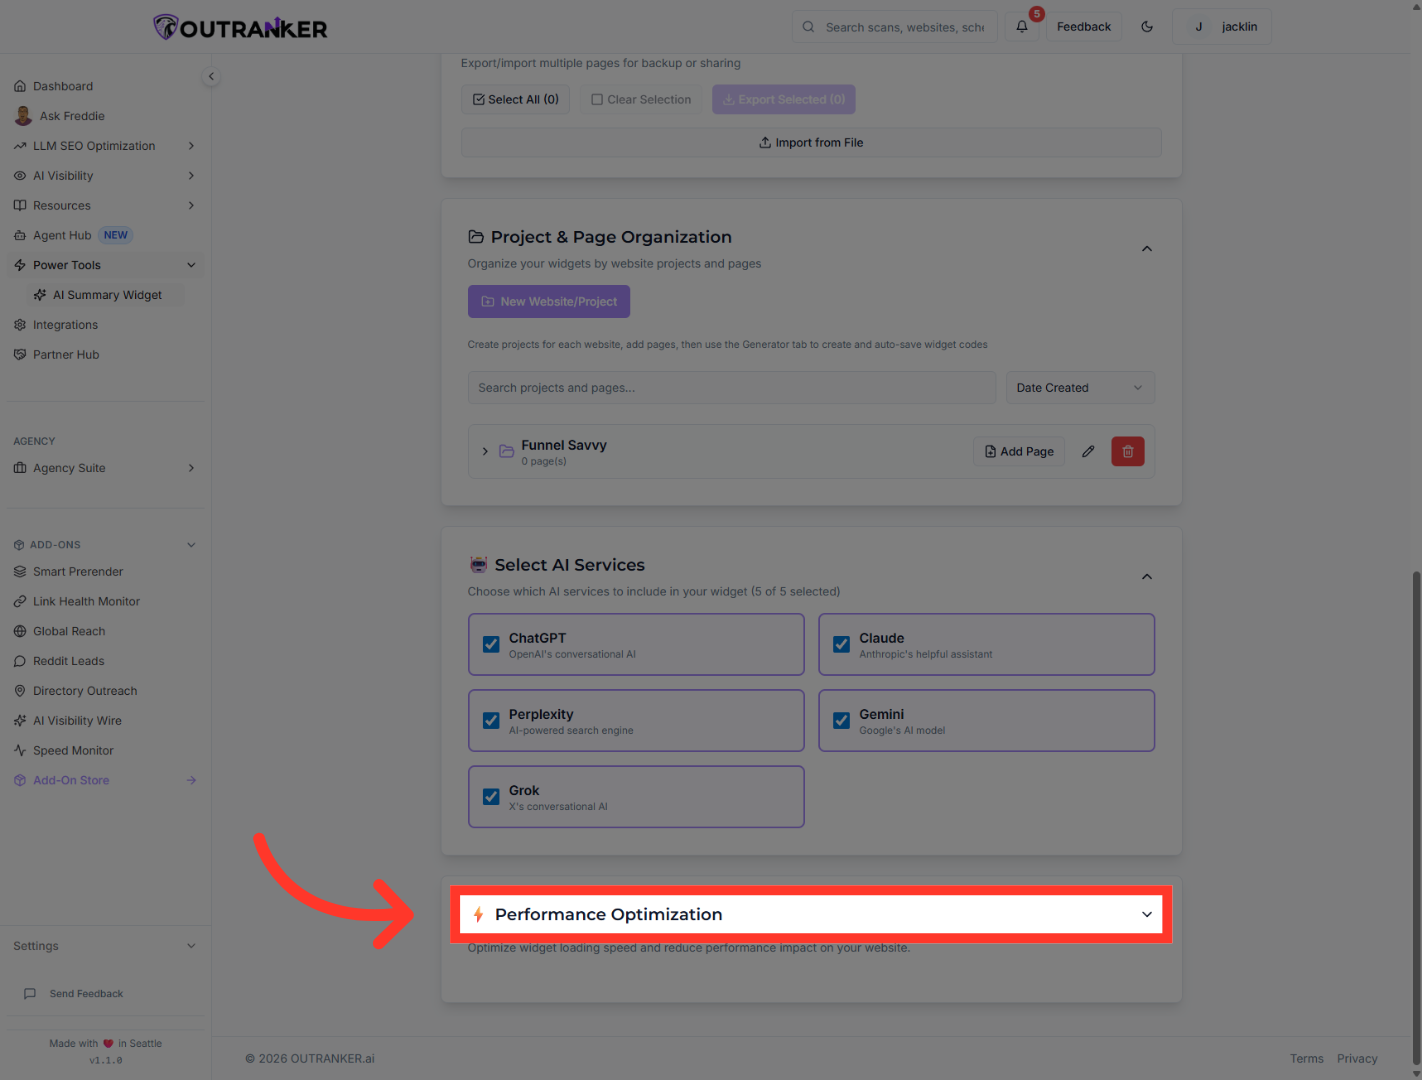Toggle the Perplexity service checkbox
The image size is (1422, 1080).
(x=491, y=720)
